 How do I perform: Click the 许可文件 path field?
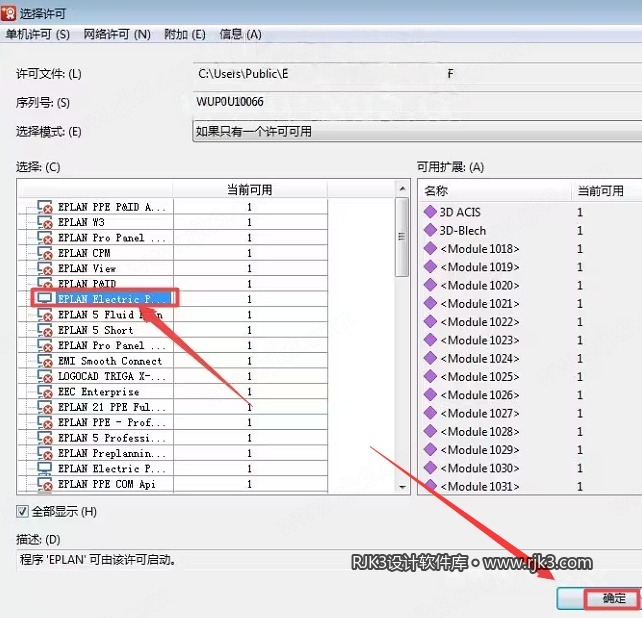[417, 74]
